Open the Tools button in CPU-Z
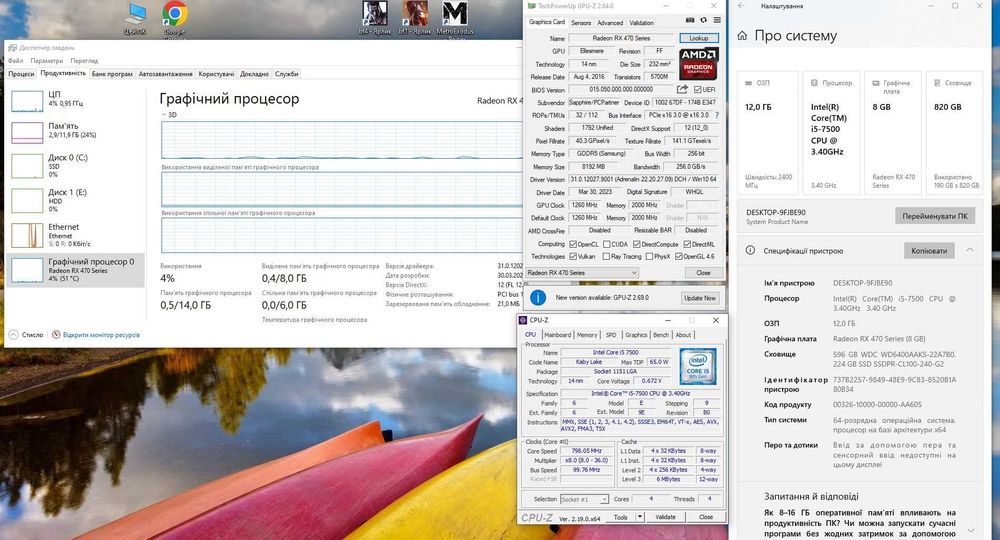1000x540 pixels. [x=621, y=517]
